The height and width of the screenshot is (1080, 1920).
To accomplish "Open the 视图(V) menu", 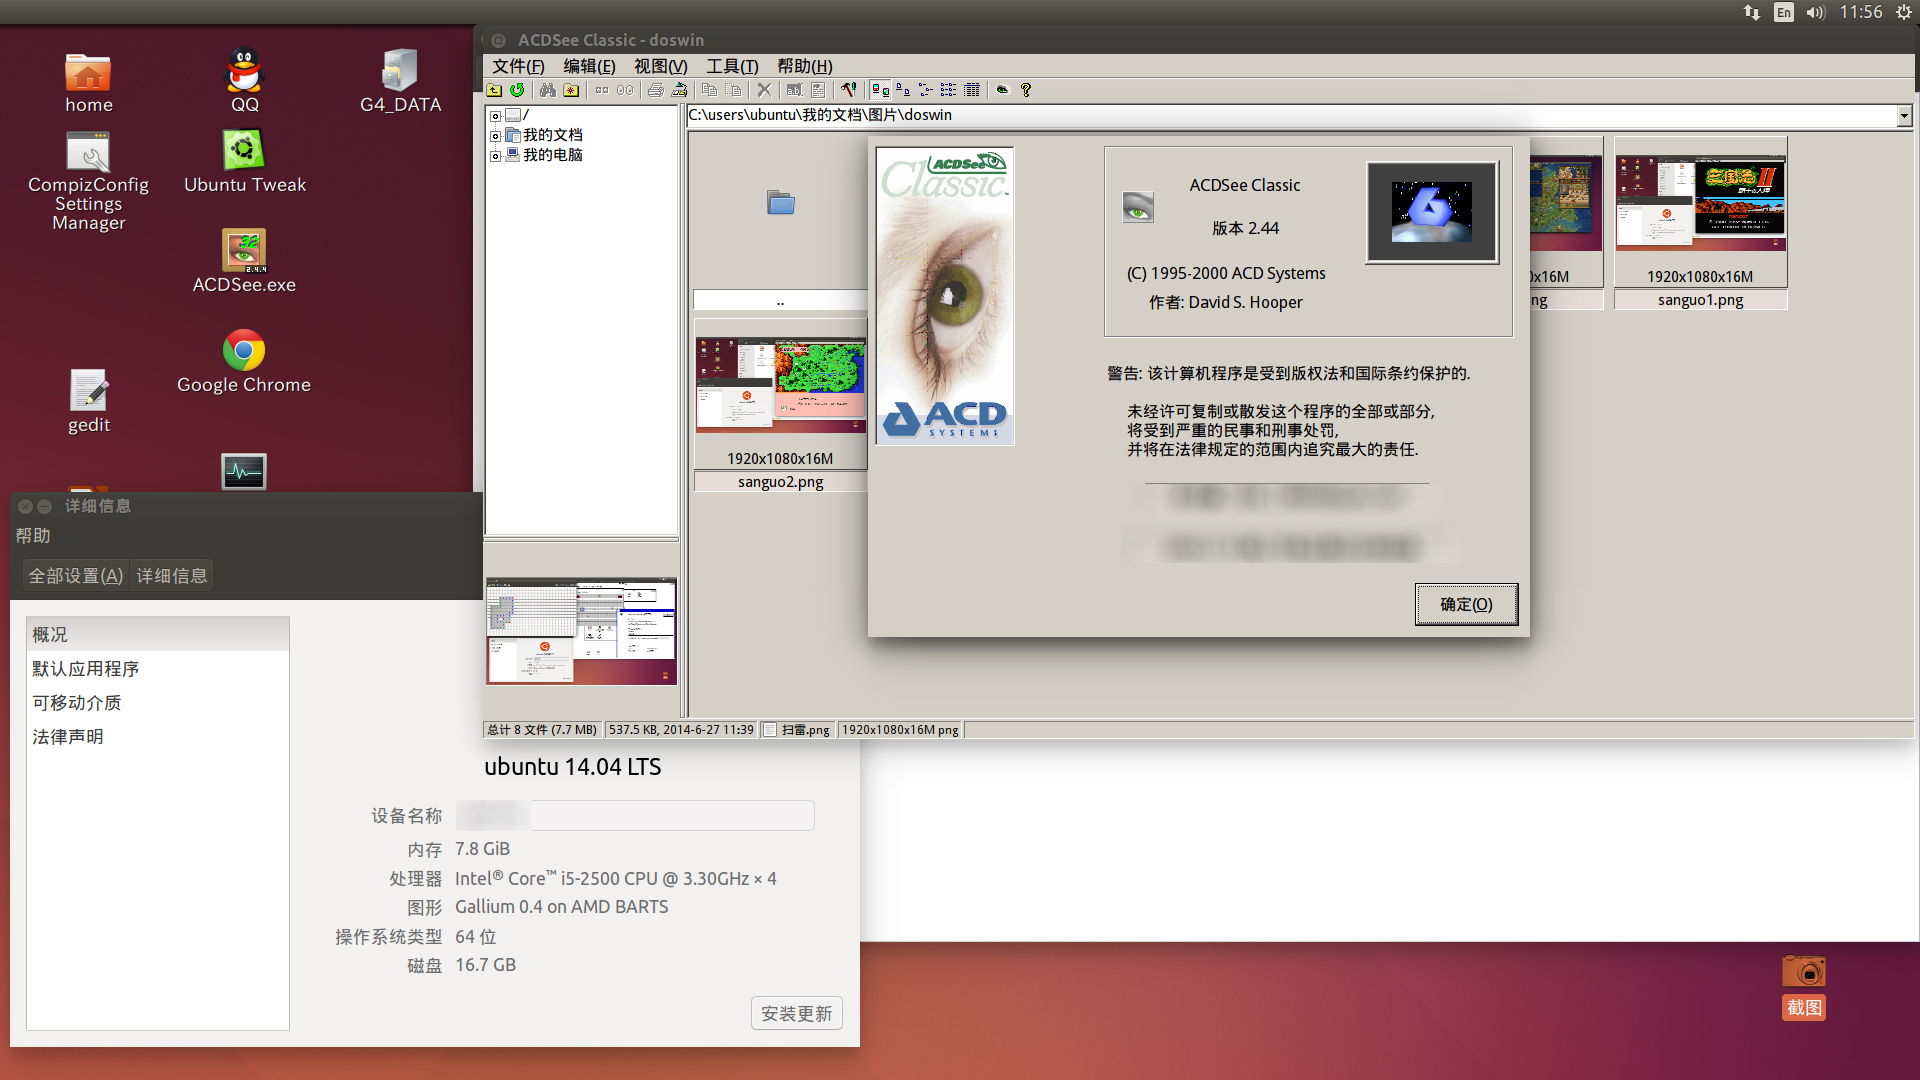I will point(660,66).
